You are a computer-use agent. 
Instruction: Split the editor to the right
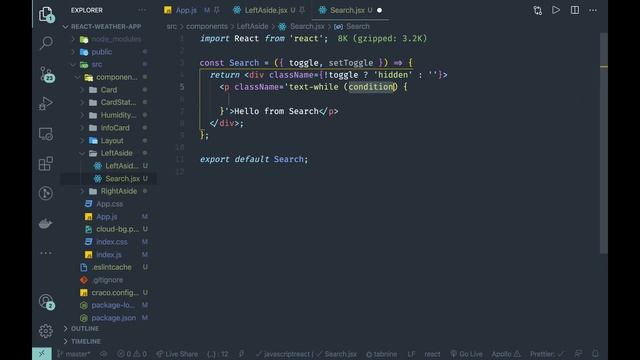575,10
